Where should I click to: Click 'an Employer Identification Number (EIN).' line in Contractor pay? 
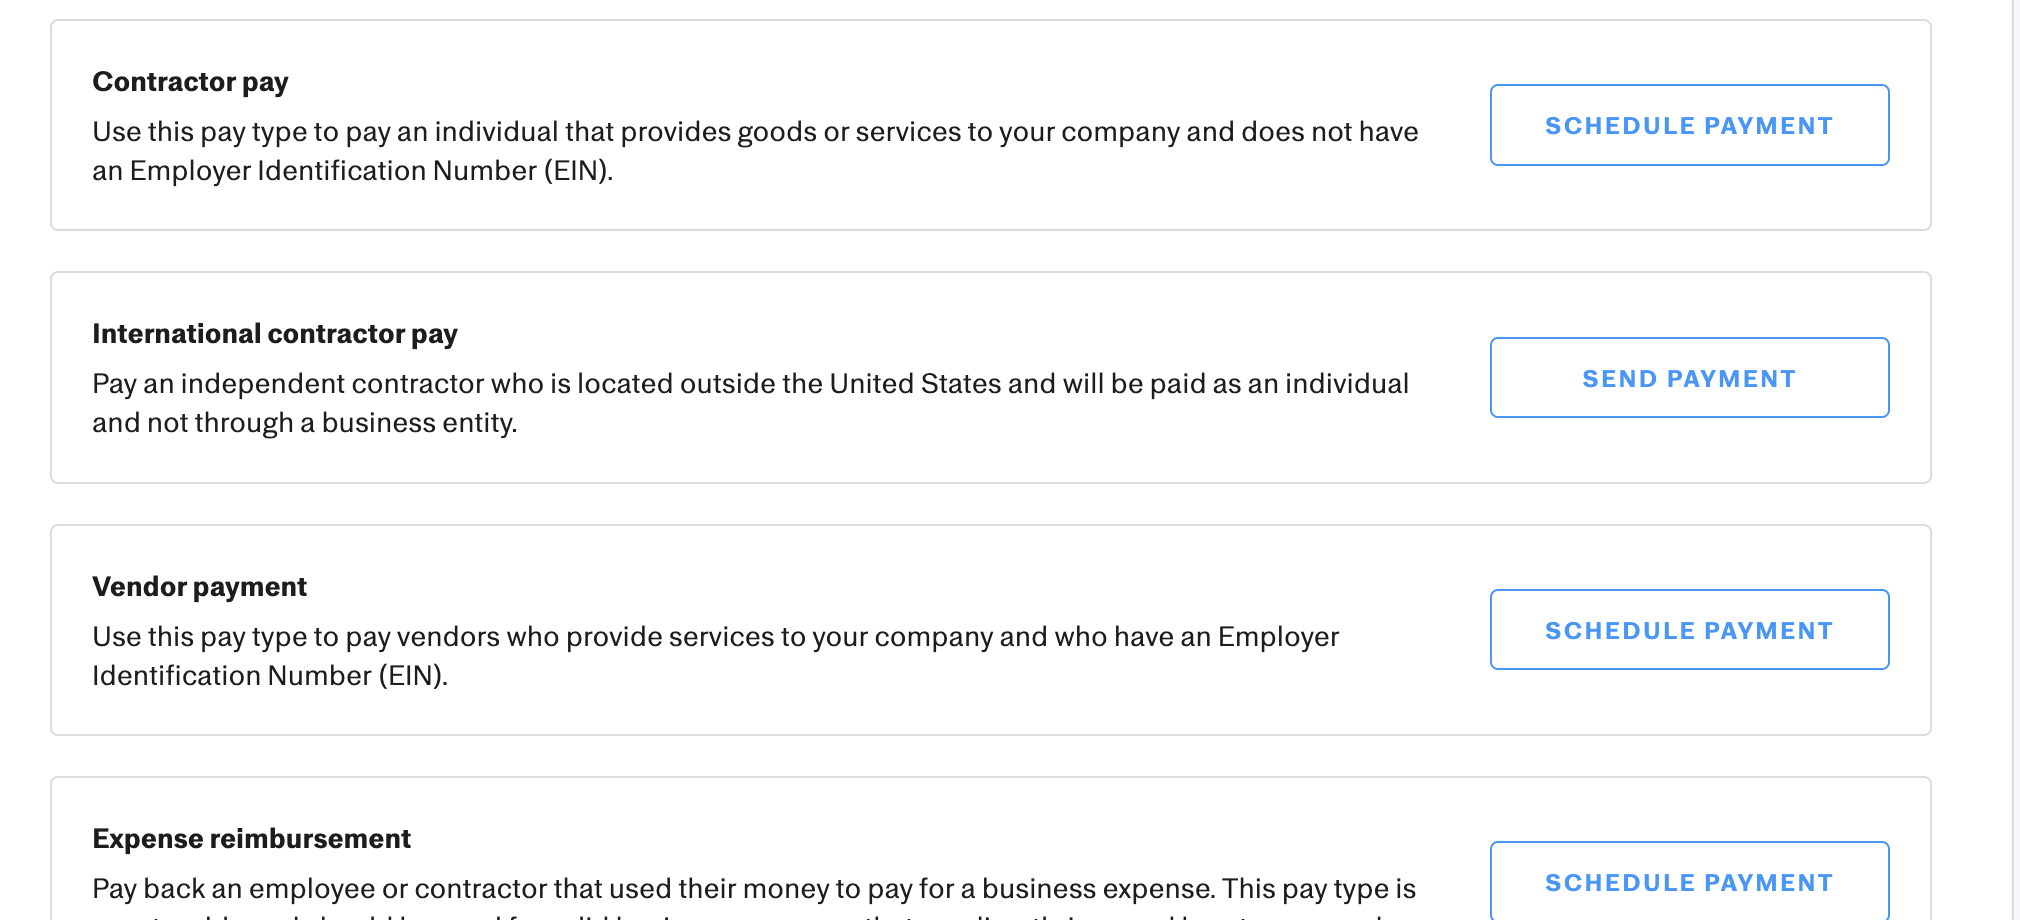click(353, 171)
